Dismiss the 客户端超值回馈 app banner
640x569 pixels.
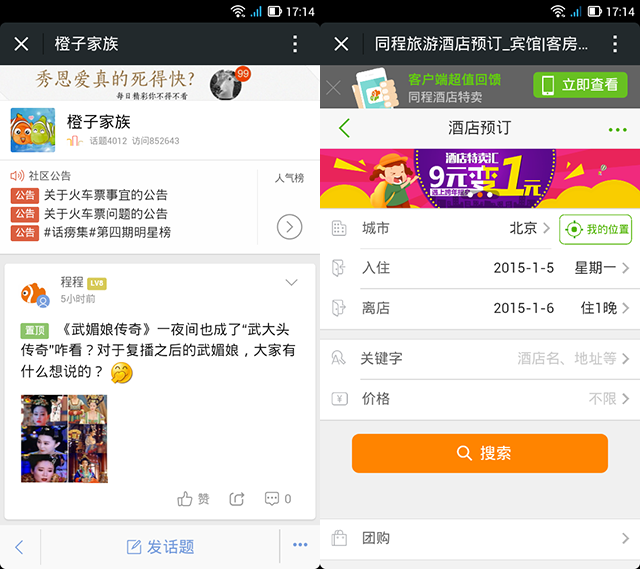tap(333, 87)
